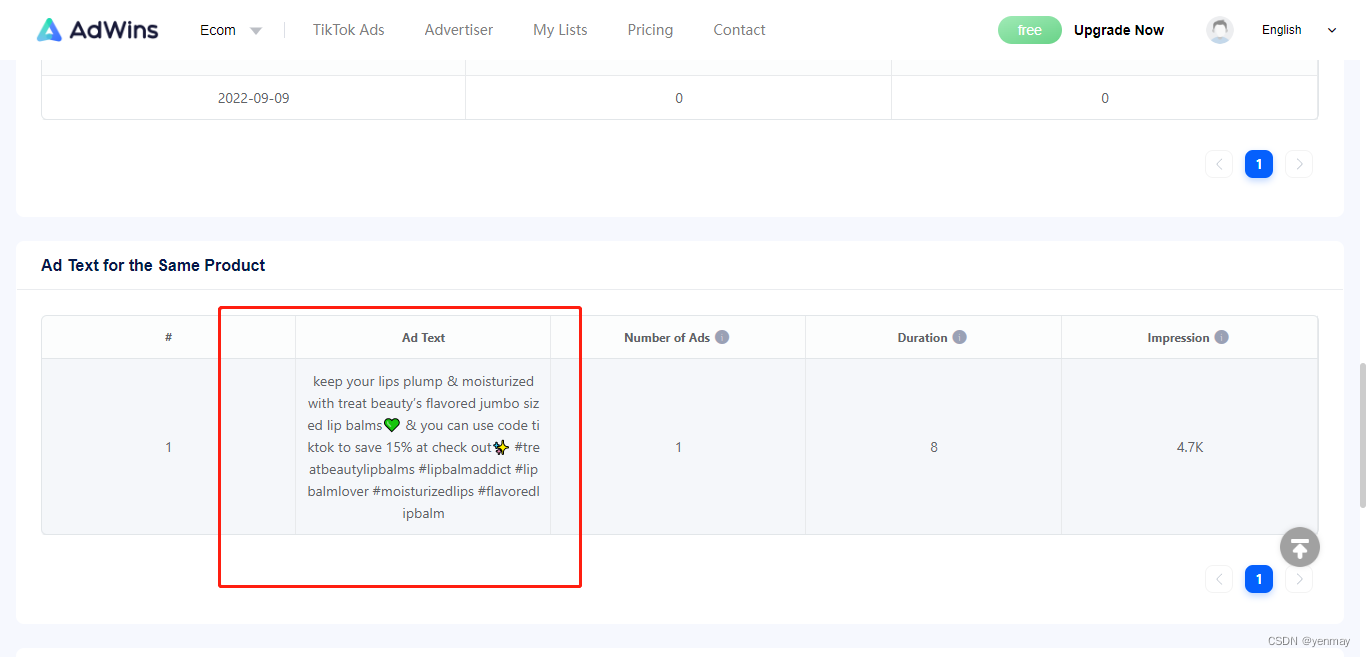Click info icon beside Impression header
The height and width of the screenshot is (657, 1366).
[x=1221, y=337]
